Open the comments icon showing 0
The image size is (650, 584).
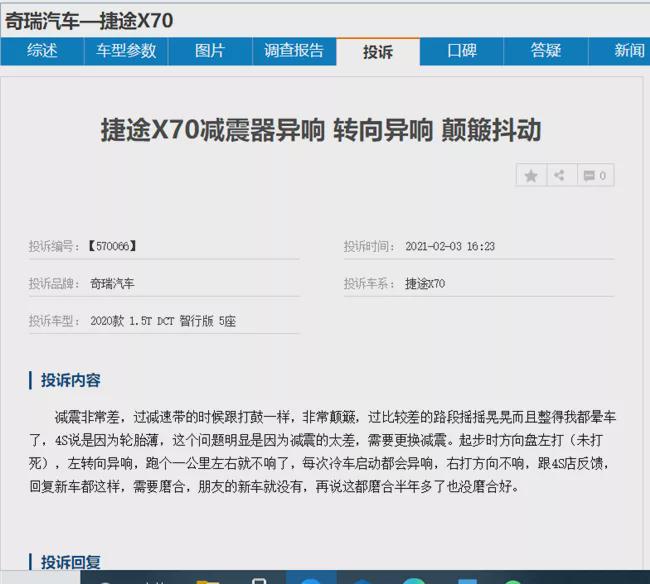[x=595, y=176]
